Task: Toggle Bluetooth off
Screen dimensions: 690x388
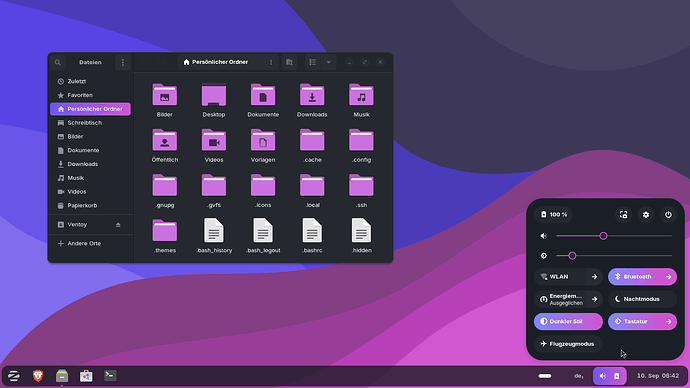Action: (x=634, y=277)
